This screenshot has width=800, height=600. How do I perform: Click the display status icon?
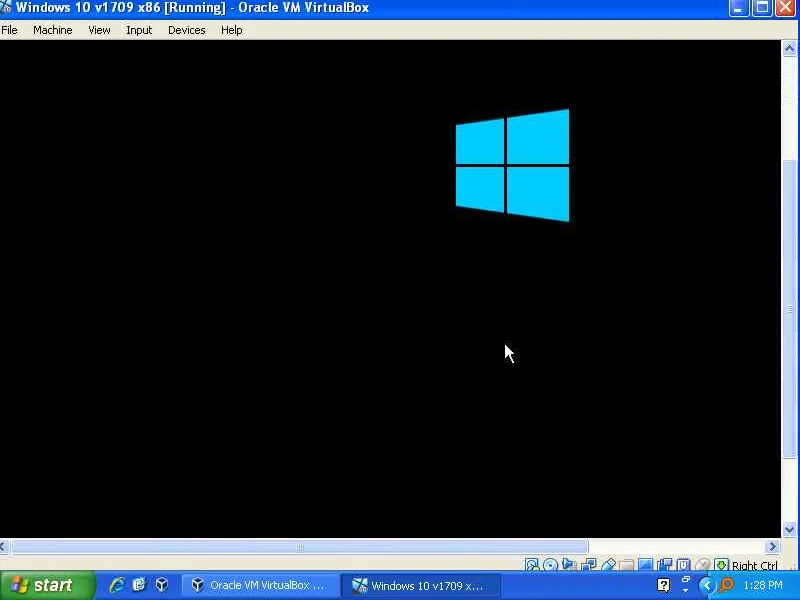click(x=645, y=564)
